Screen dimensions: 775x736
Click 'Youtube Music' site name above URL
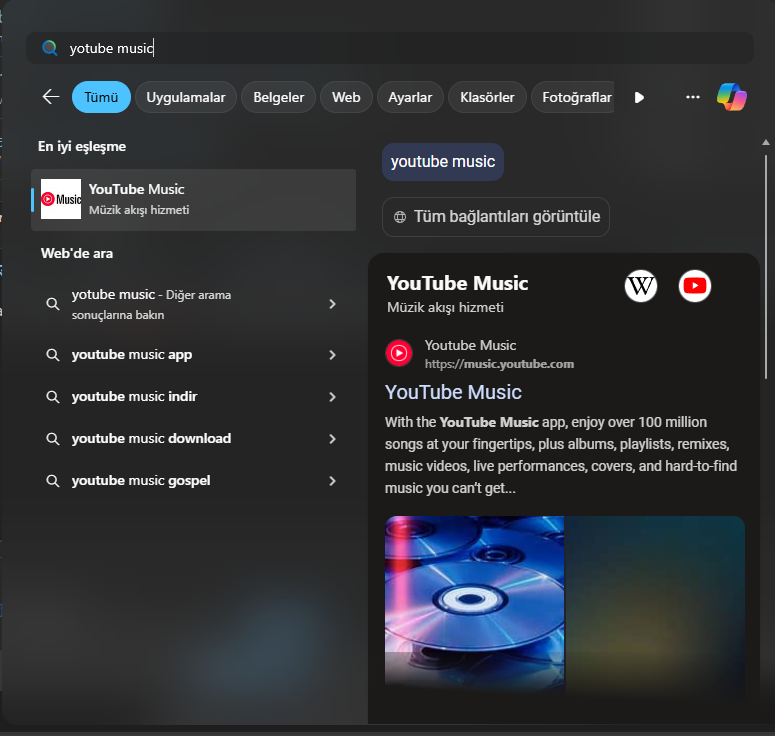[471, 345]
